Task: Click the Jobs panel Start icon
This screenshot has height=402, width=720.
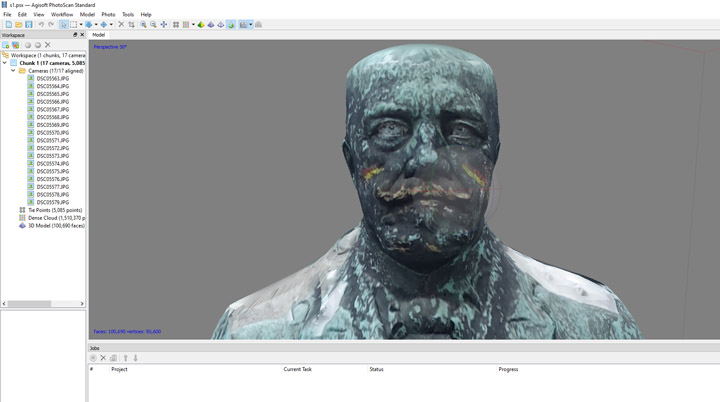Action: pyautogui.click(x=93, y=358)
